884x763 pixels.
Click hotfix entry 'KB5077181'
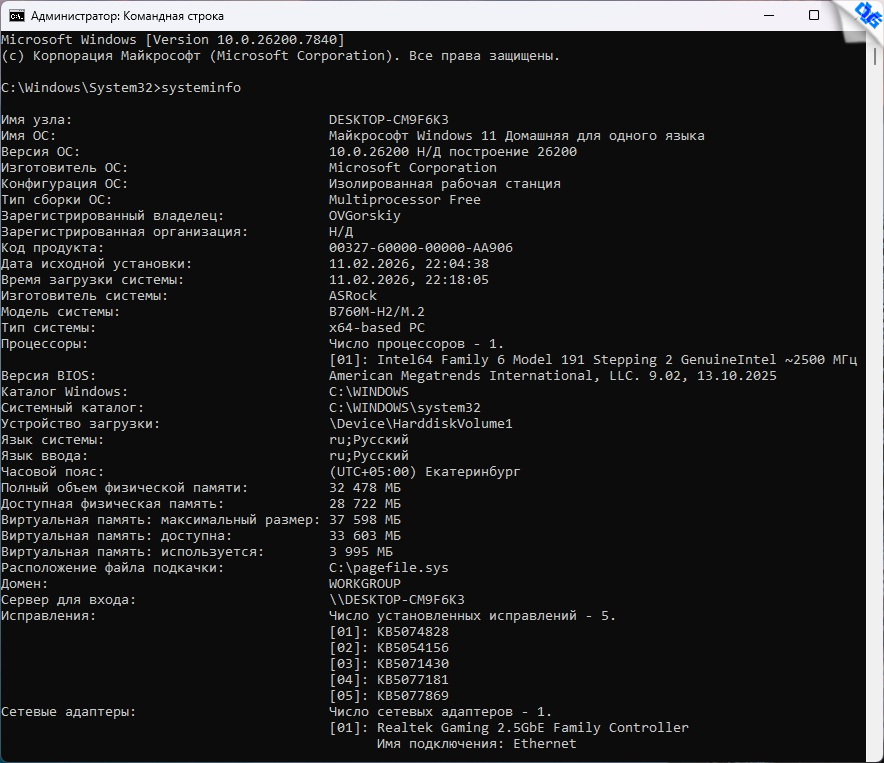click(x=413, y=680)
